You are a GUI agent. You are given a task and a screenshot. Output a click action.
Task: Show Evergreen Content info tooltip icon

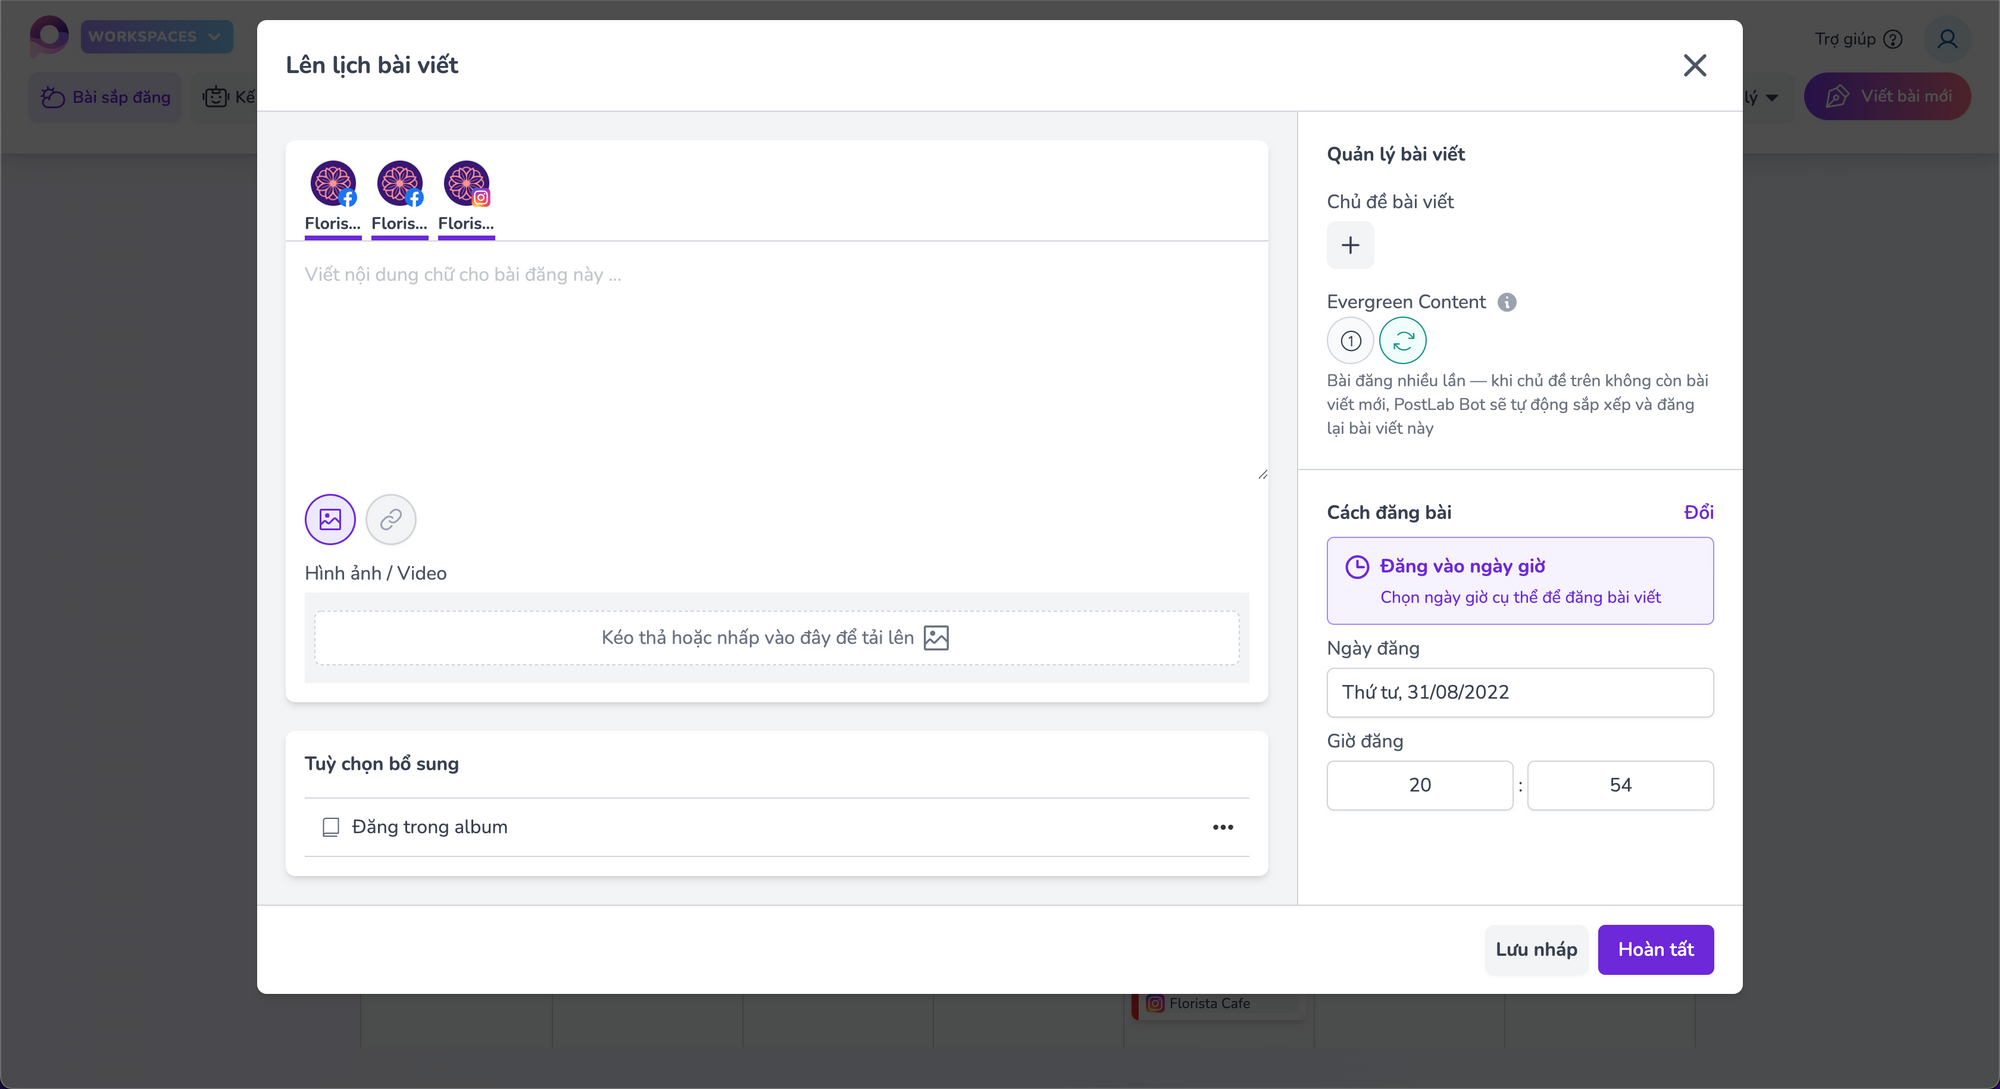(x=1507, y=302)
